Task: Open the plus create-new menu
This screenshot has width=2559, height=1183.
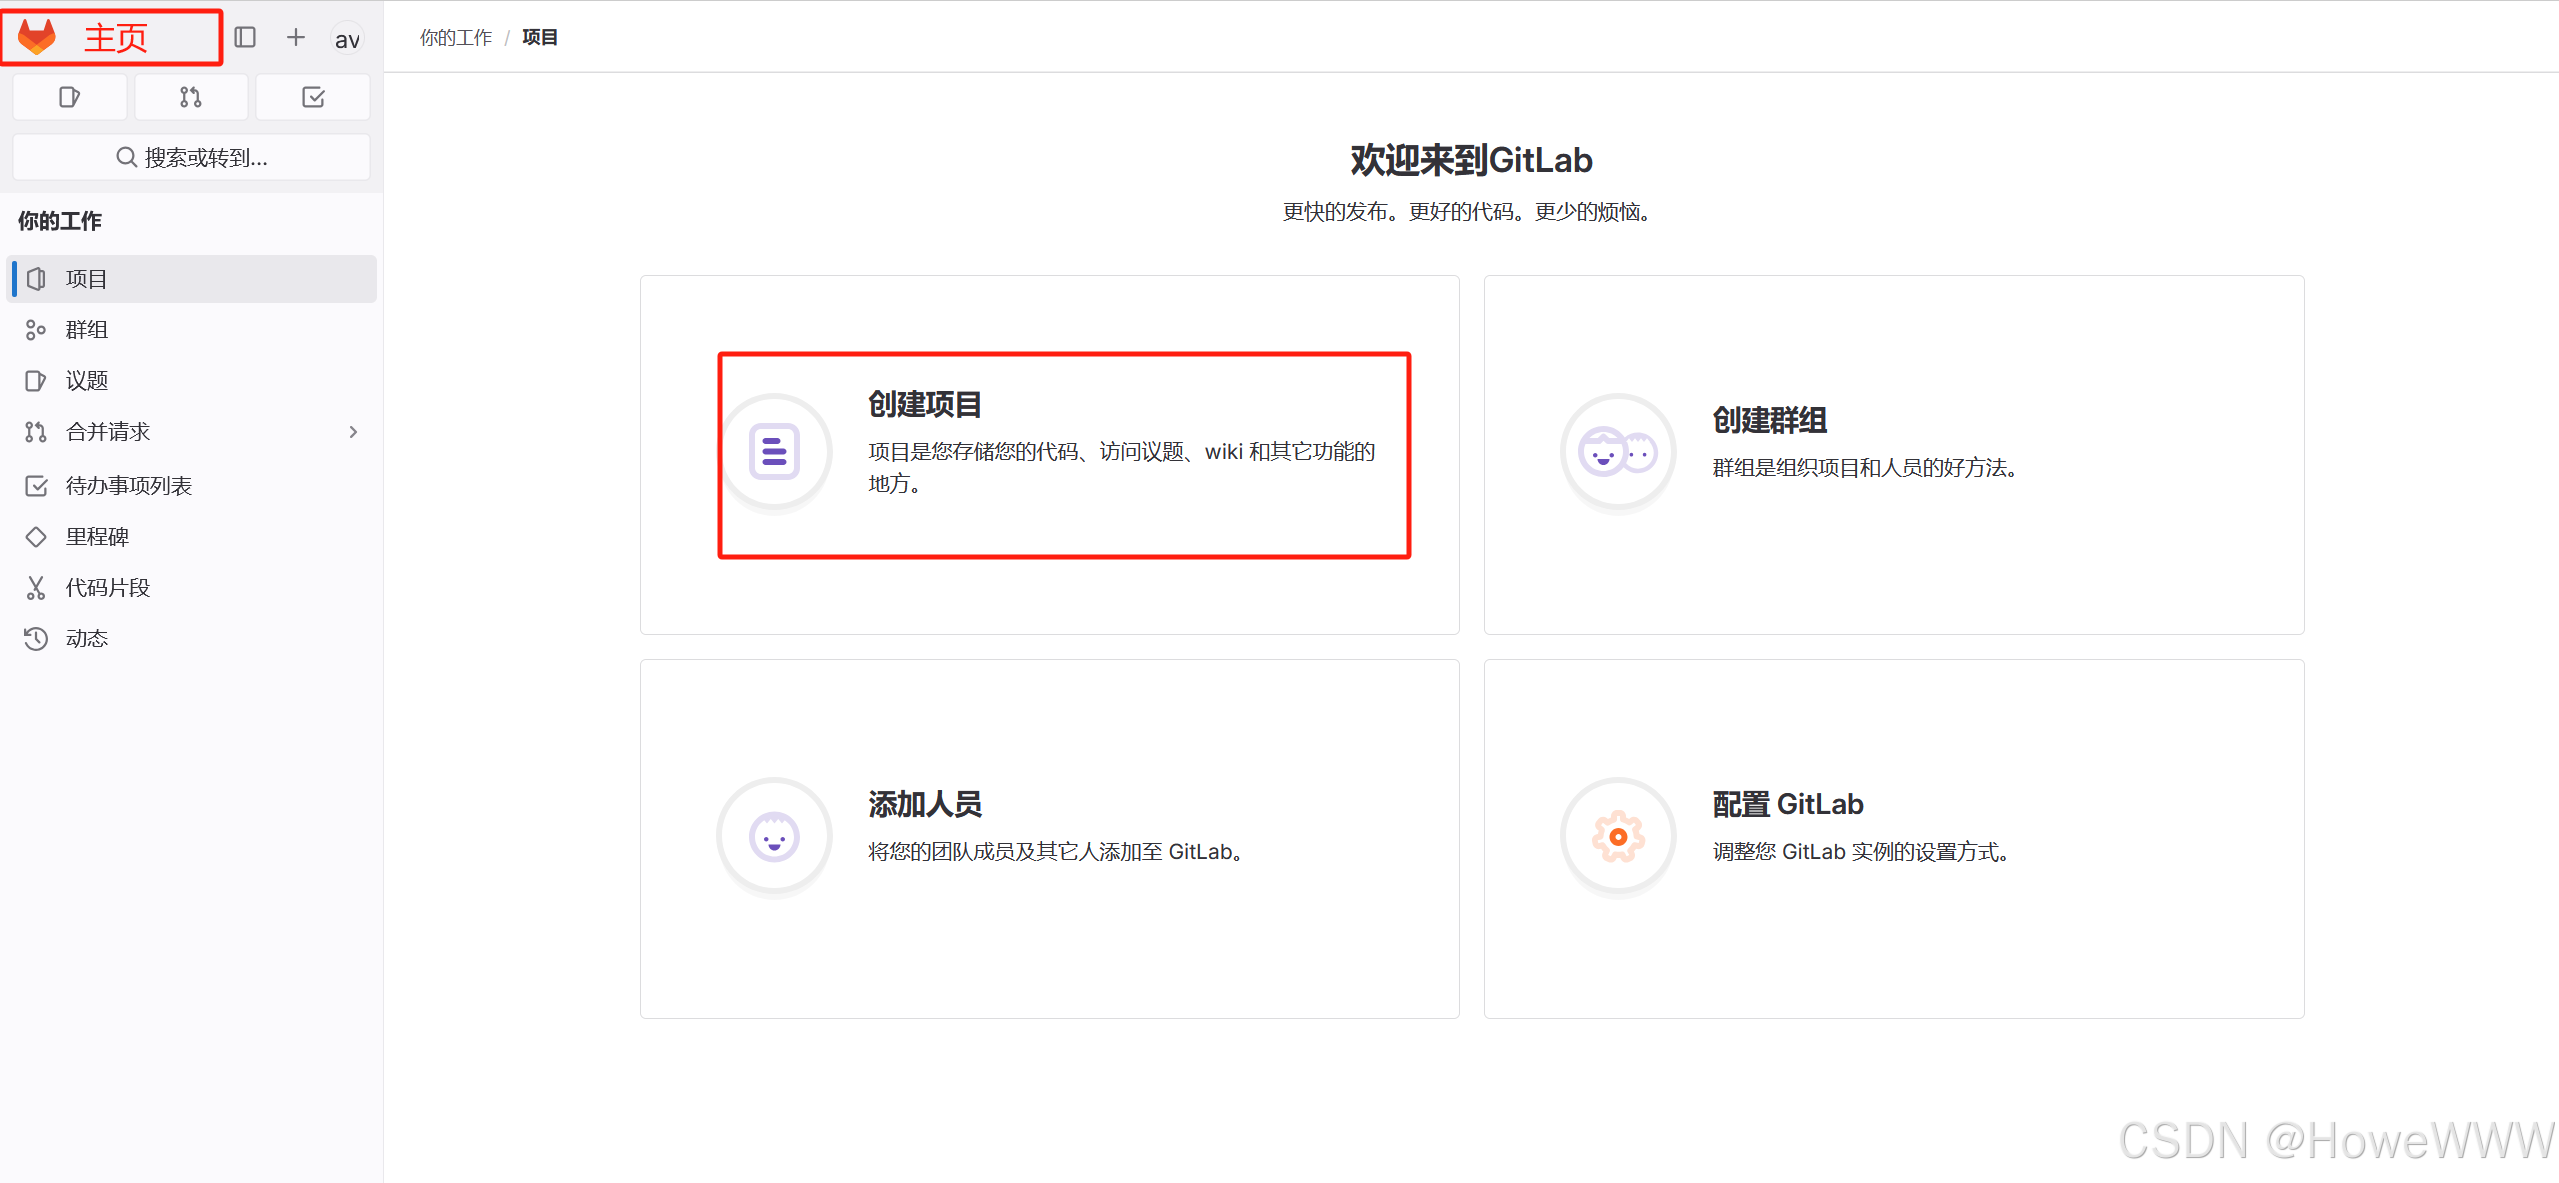Action: tap(295, 38)
